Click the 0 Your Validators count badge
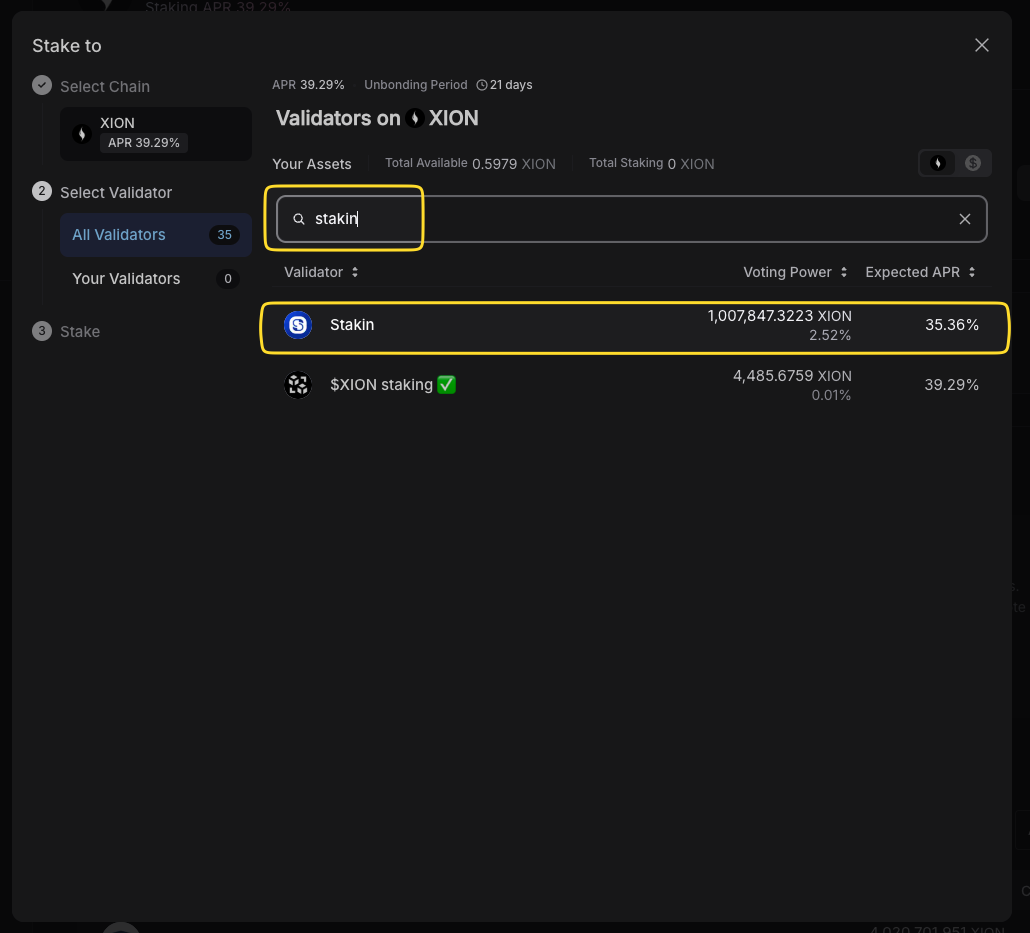The image size is (1030, 933). (228, 279)
